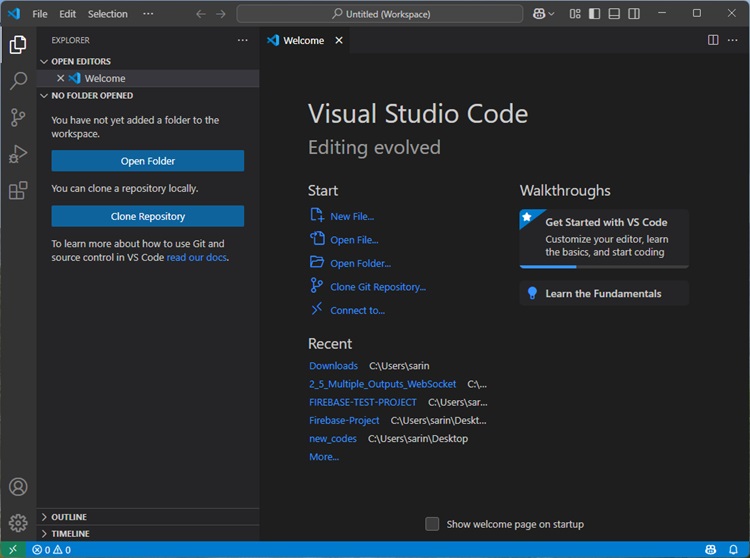Open Get Started with VS Code walkthrough

coord(604,238)
